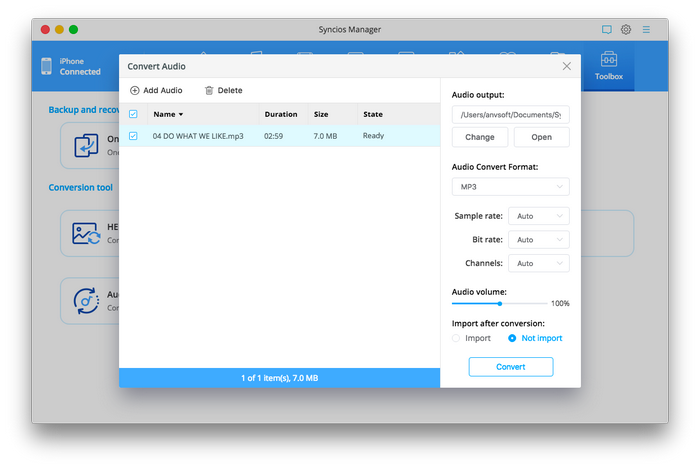Open the Bit rate dropdown
The image size is (700, 469).
539,240
